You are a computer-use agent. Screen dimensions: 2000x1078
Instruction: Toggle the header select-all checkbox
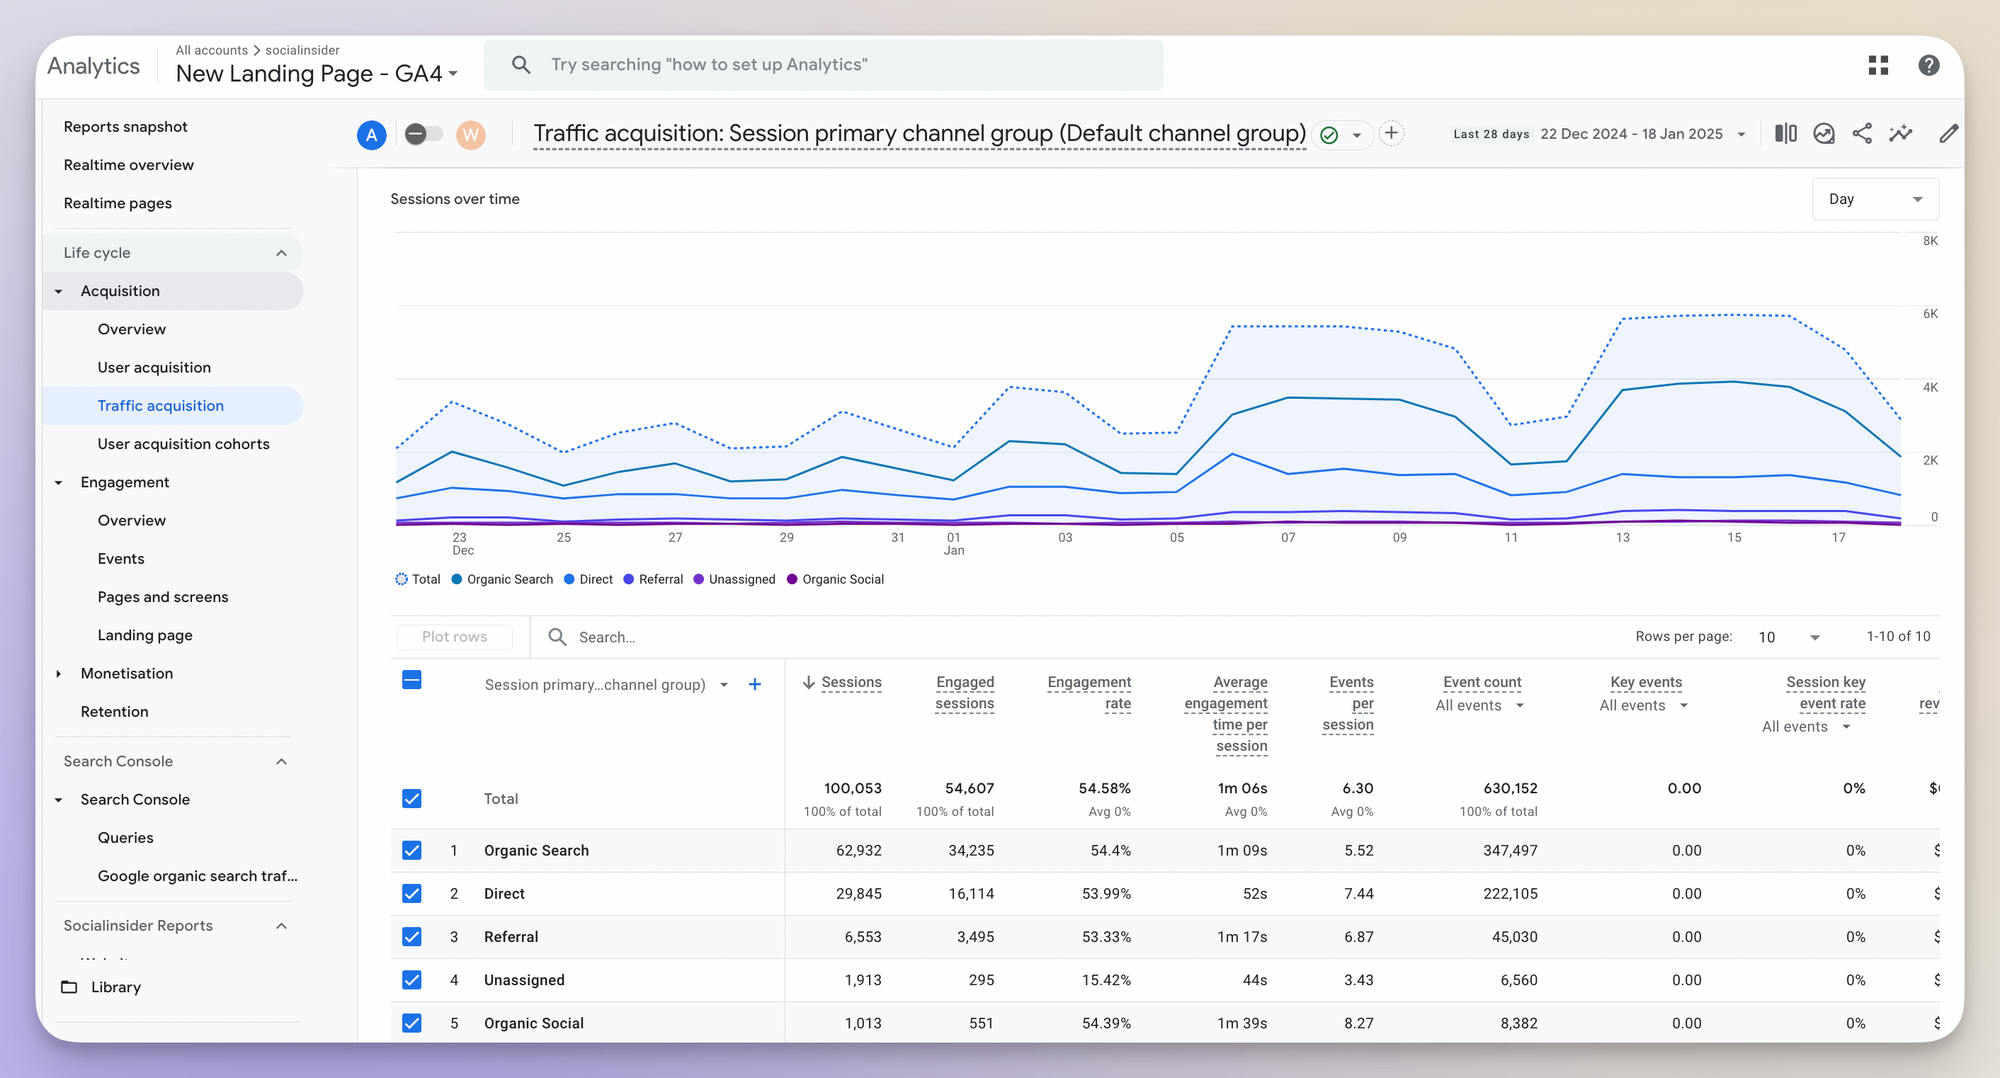412,681
